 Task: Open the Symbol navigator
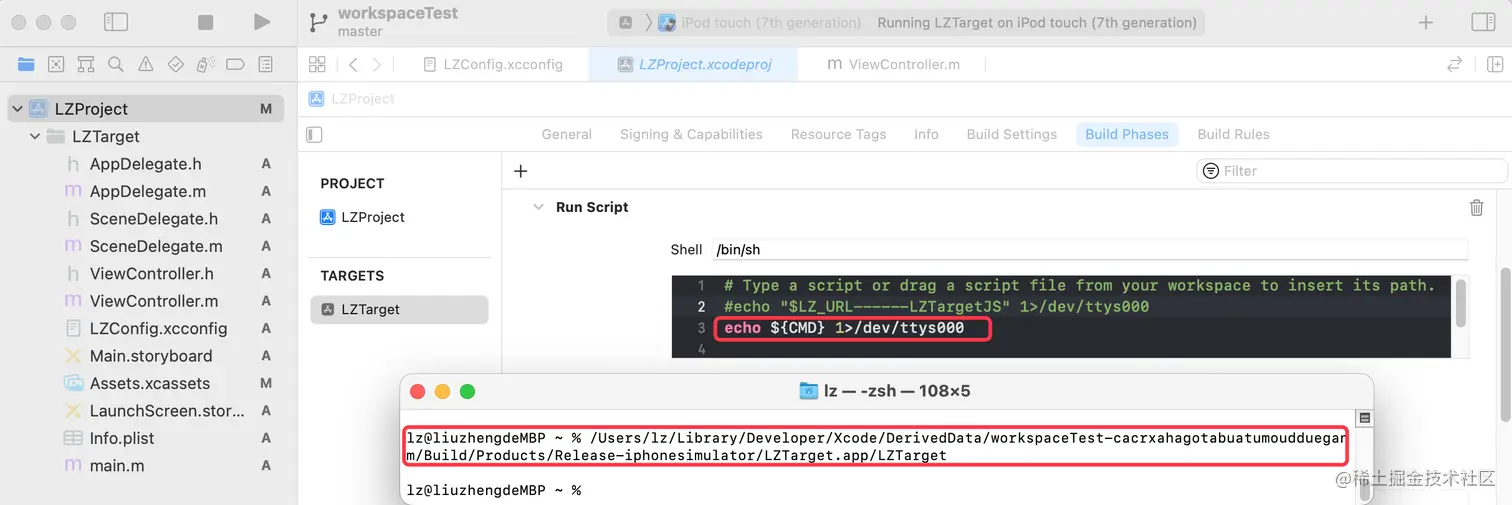pos(86,64)
